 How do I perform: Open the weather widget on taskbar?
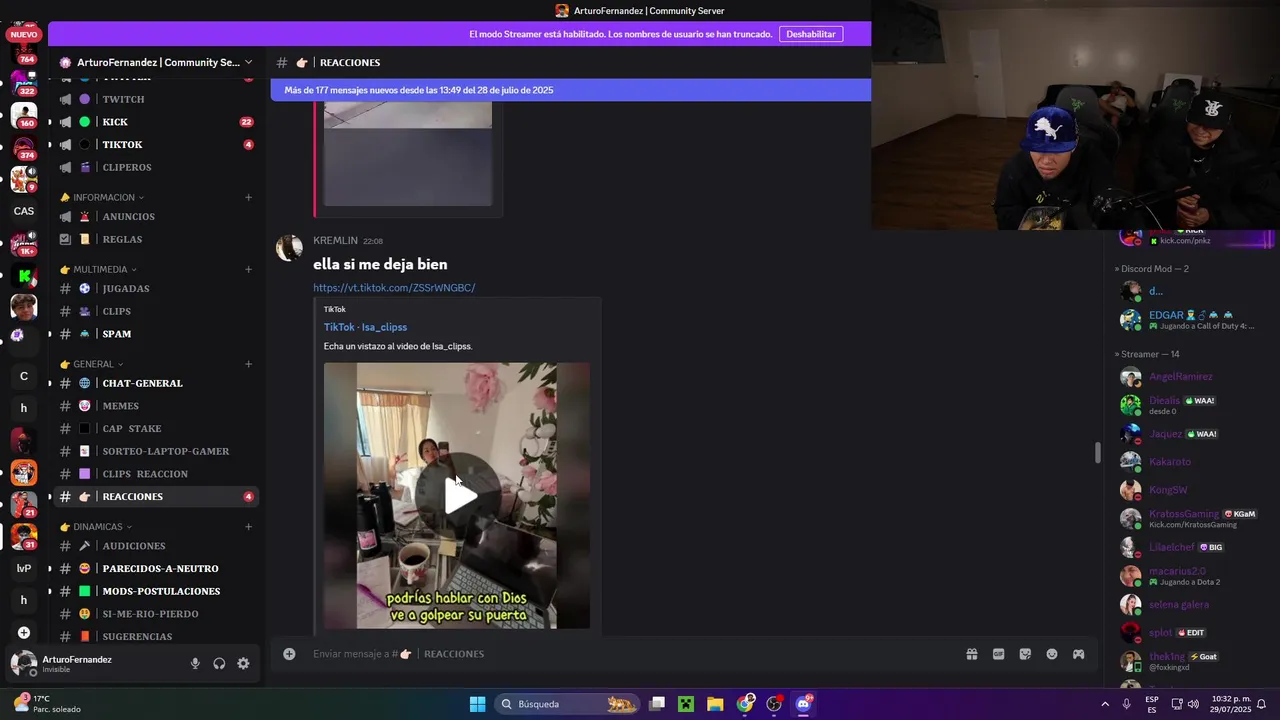click(46, 704)
